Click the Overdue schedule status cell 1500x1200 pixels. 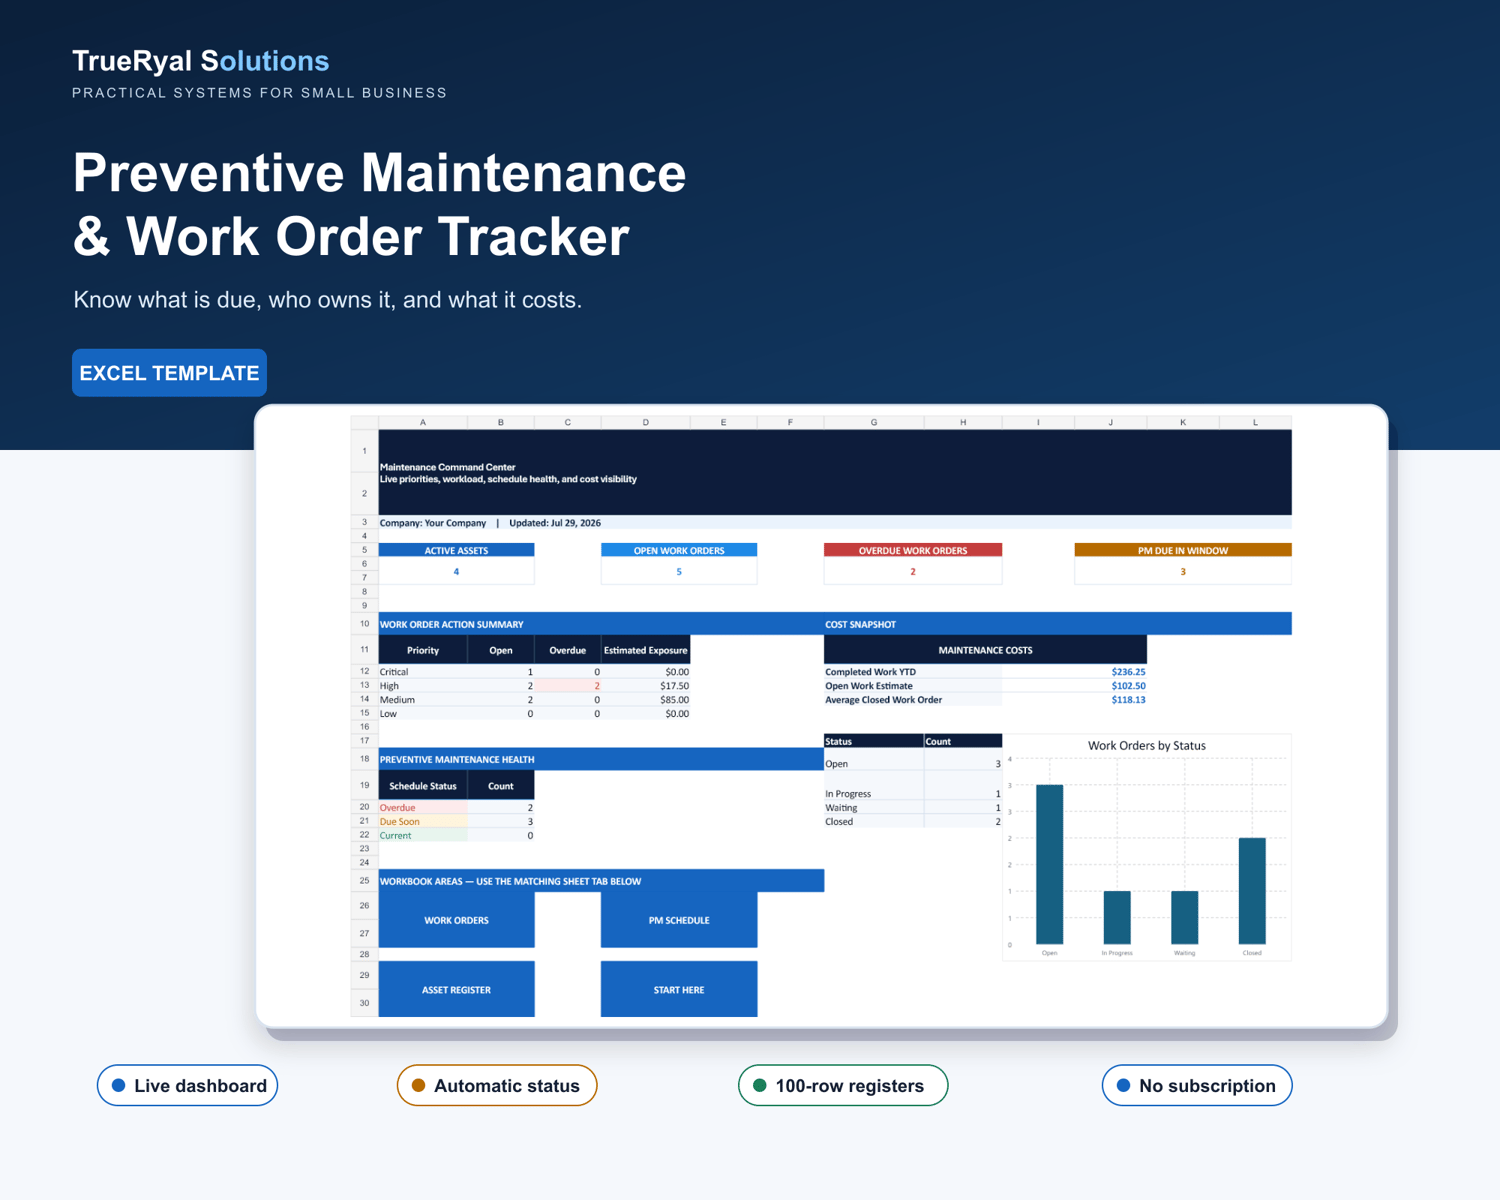(423, 807)
